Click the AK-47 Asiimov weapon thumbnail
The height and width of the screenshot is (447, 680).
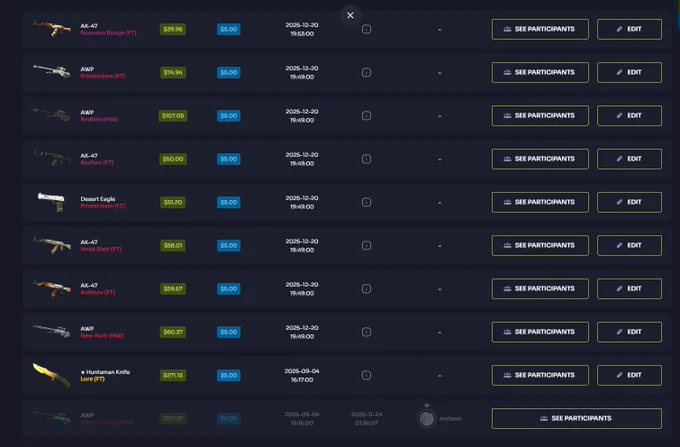52,288
